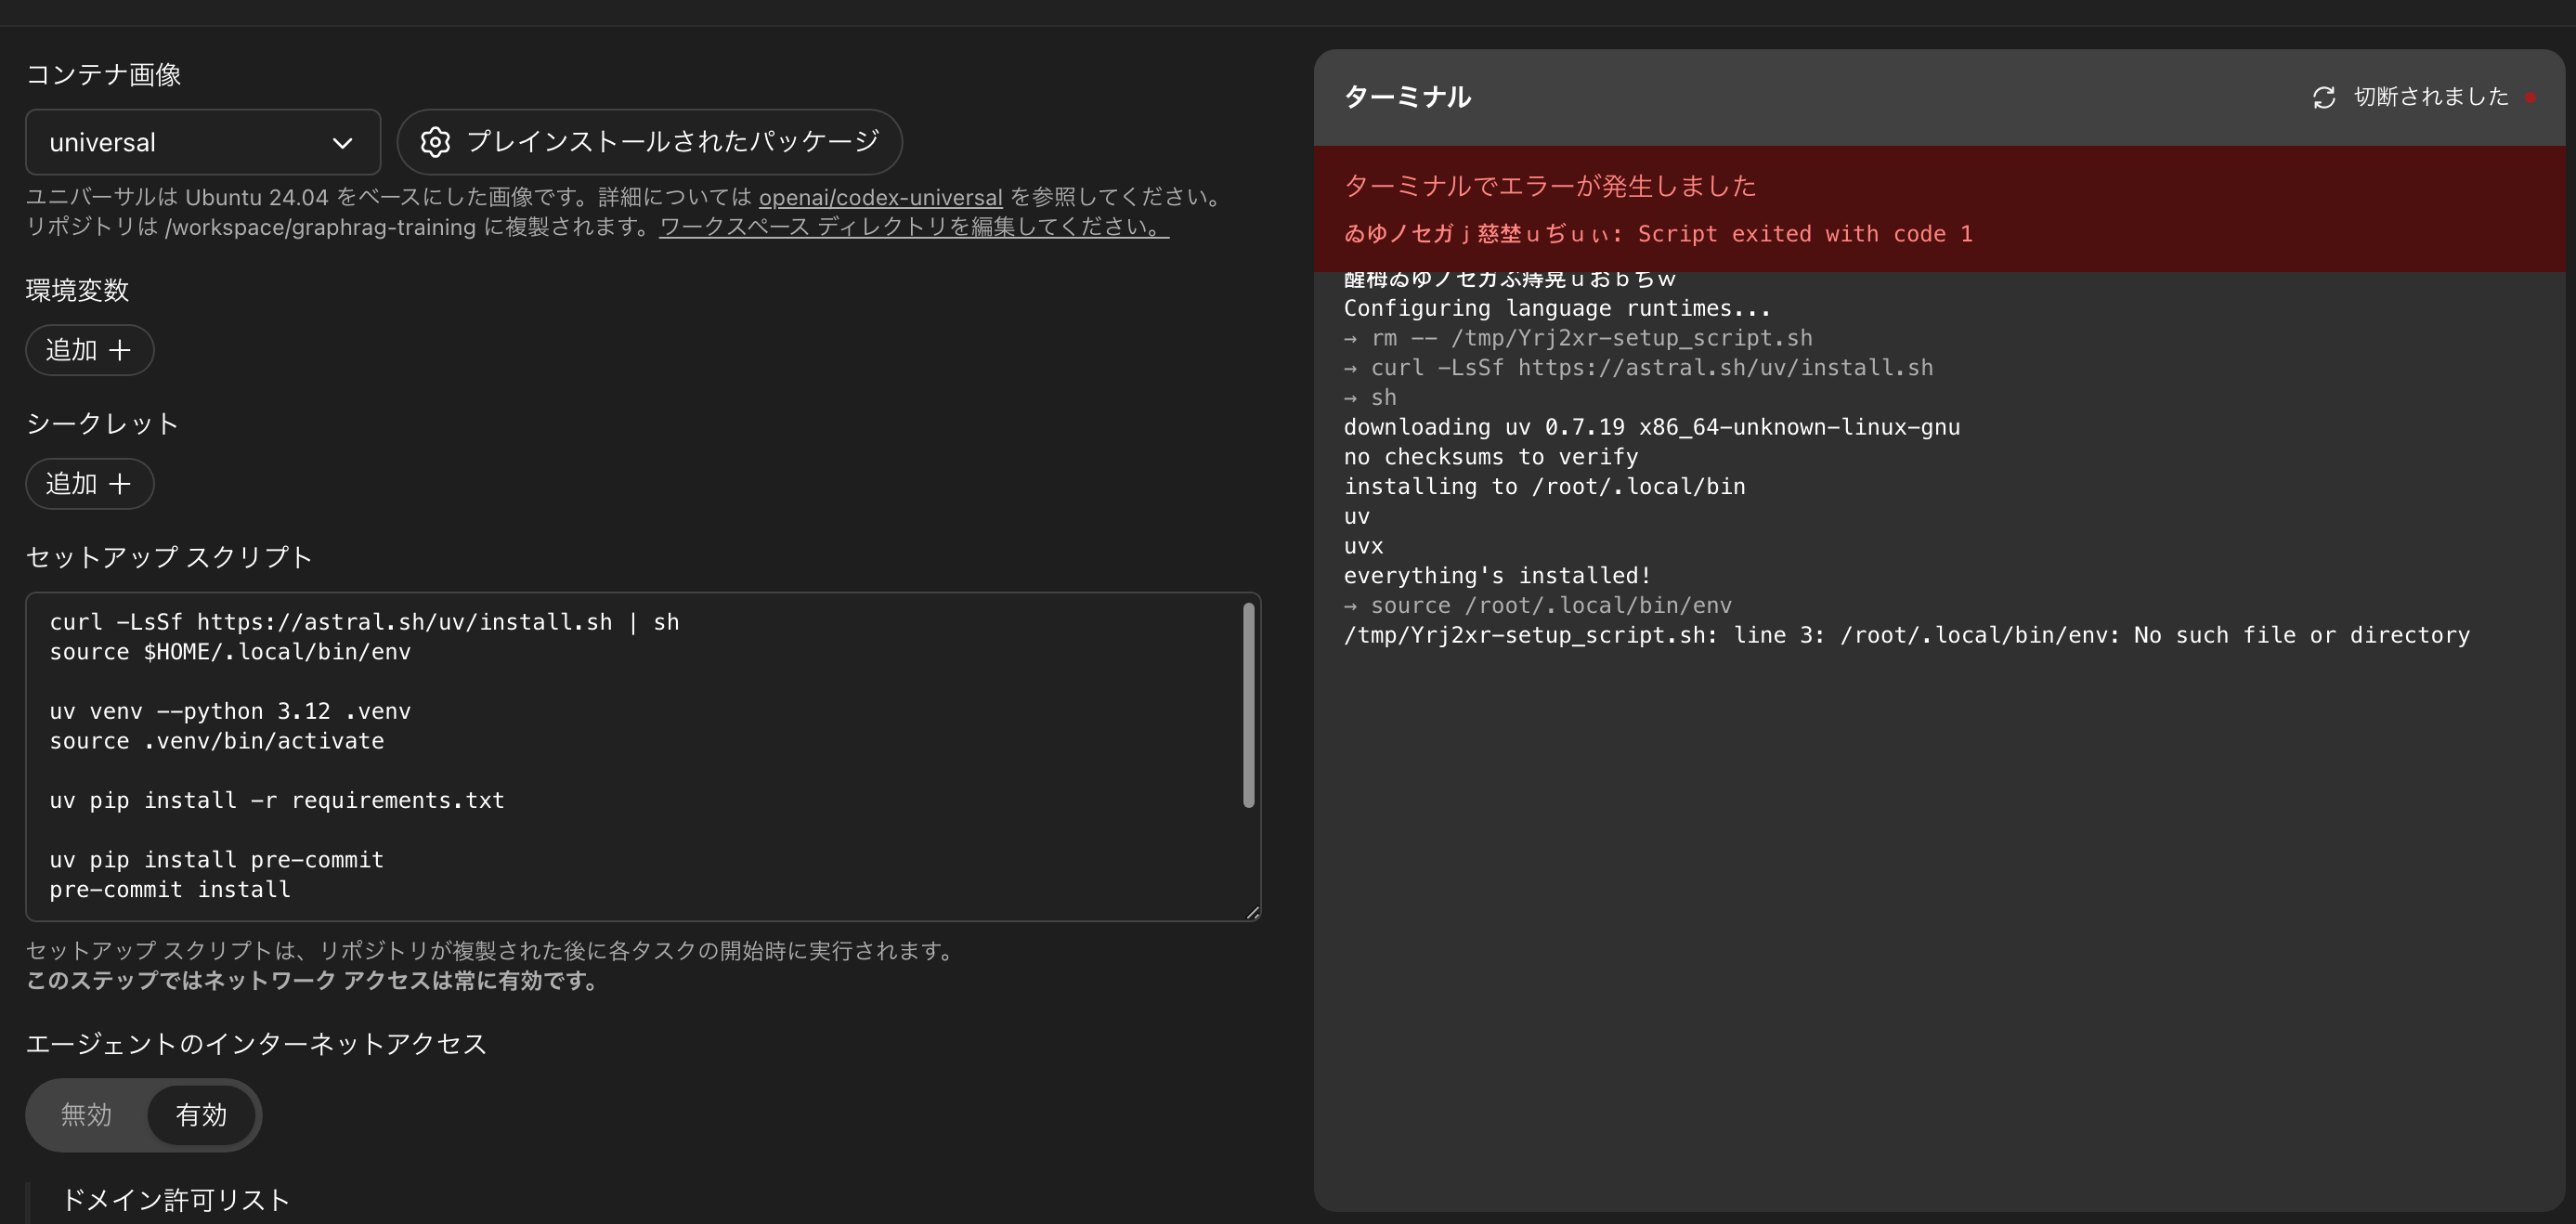Open the openai/codex-universal link

point(880,197)
